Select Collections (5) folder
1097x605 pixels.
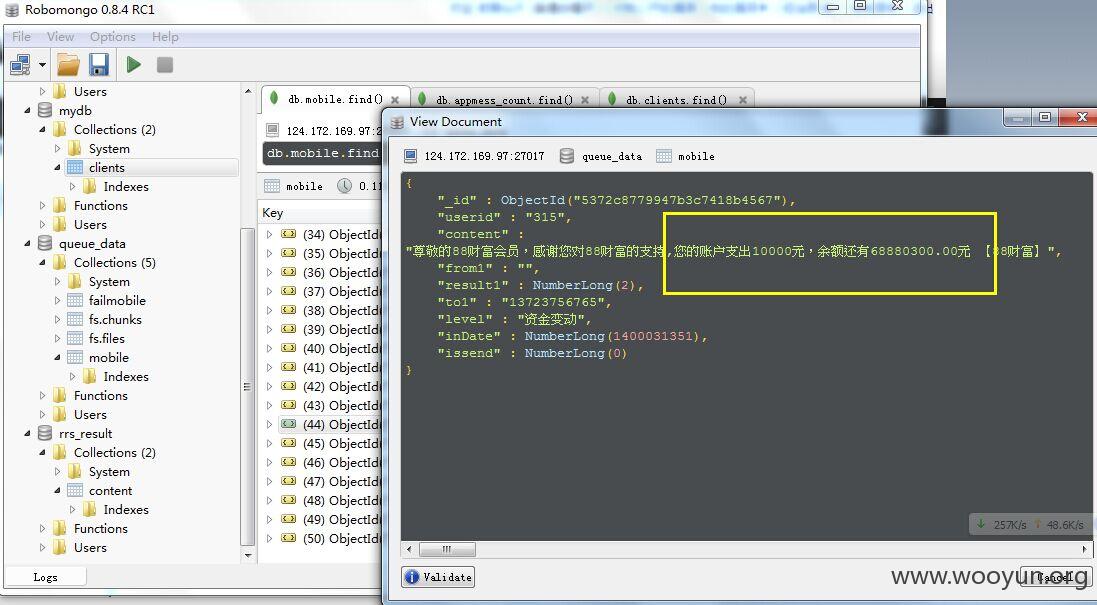[115, 262]
